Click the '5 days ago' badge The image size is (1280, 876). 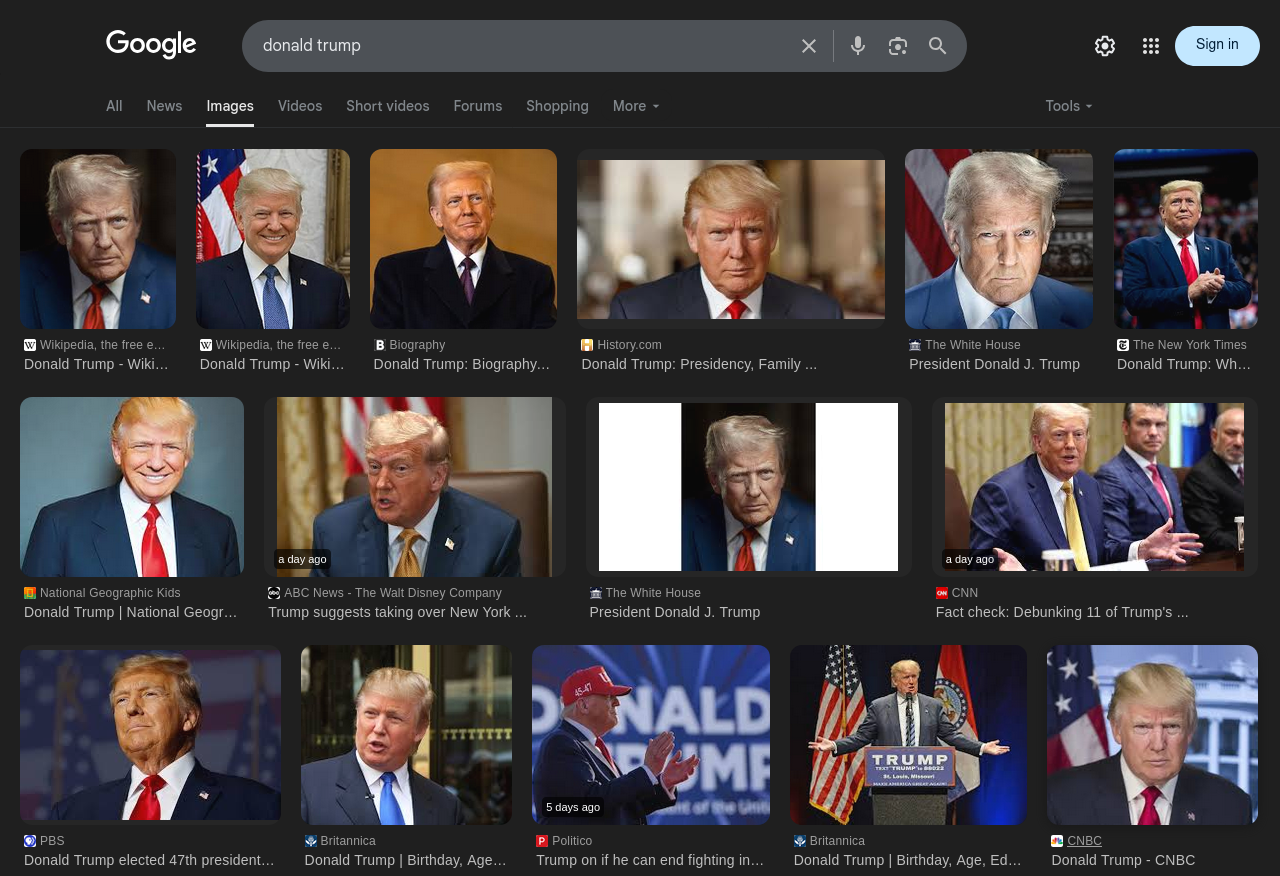[x=573, y=807]
